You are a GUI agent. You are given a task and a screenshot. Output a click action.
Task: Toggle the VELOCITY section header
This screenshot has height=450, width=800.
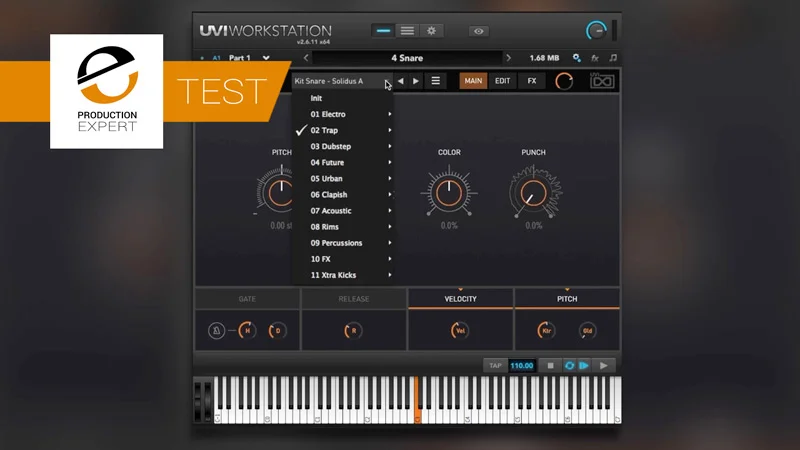(460, 299)
